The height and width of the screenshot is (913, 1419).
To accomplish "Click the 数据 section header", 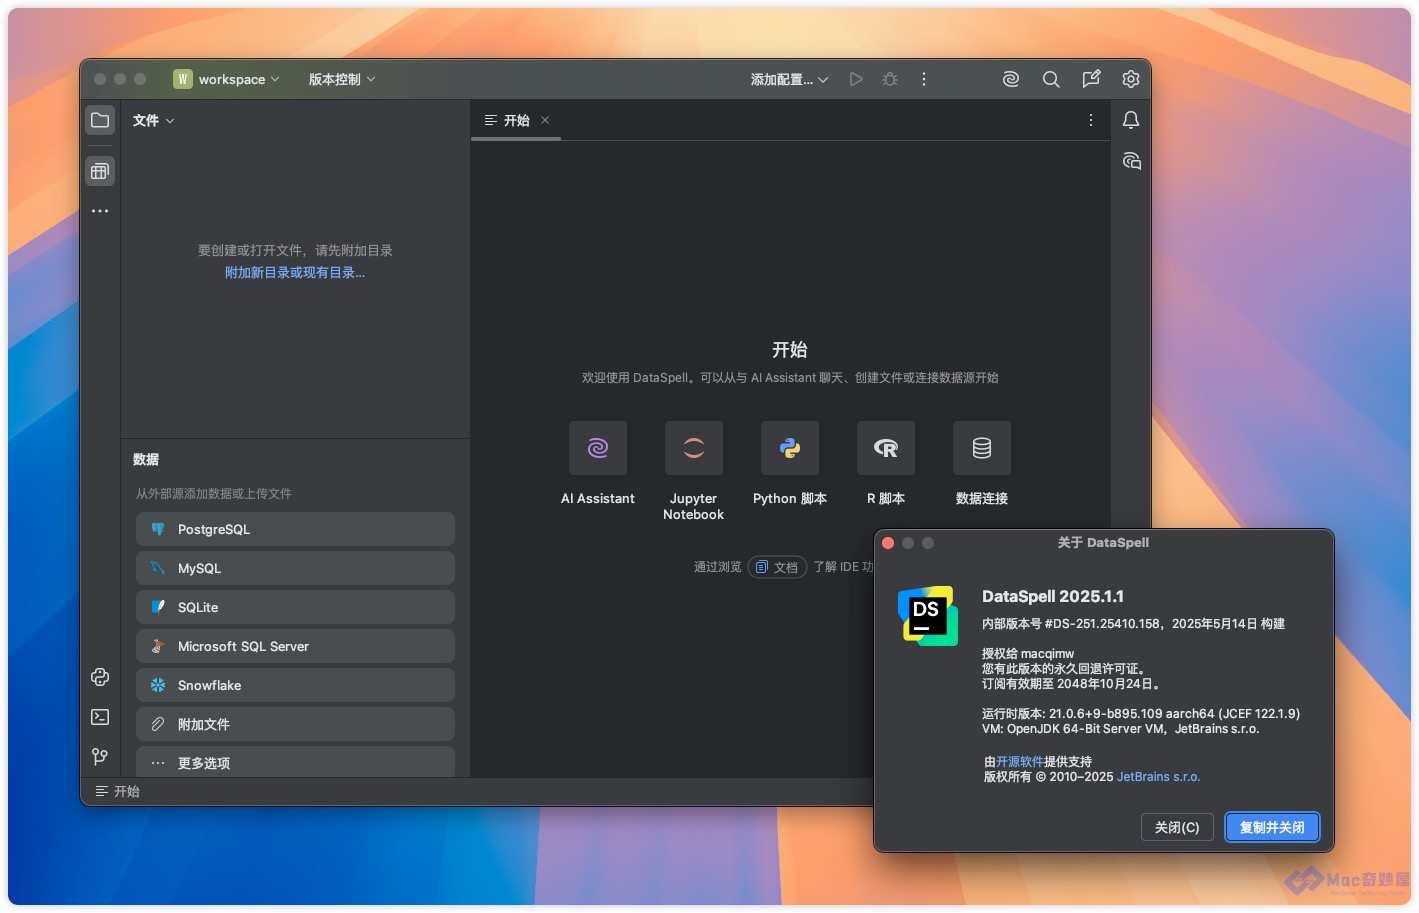I will [x=146, y=460].
